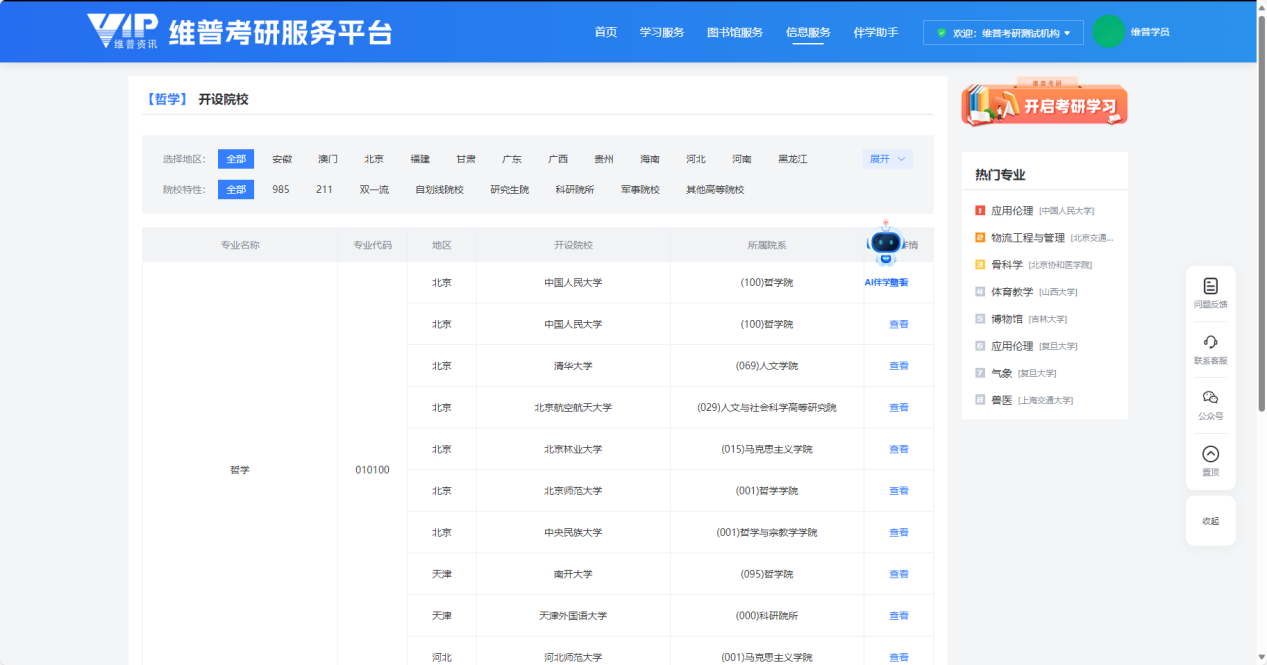Screen dimensions: 1267x665
Task: Select 双一流 in school characteristics
Action: (374, 189)
